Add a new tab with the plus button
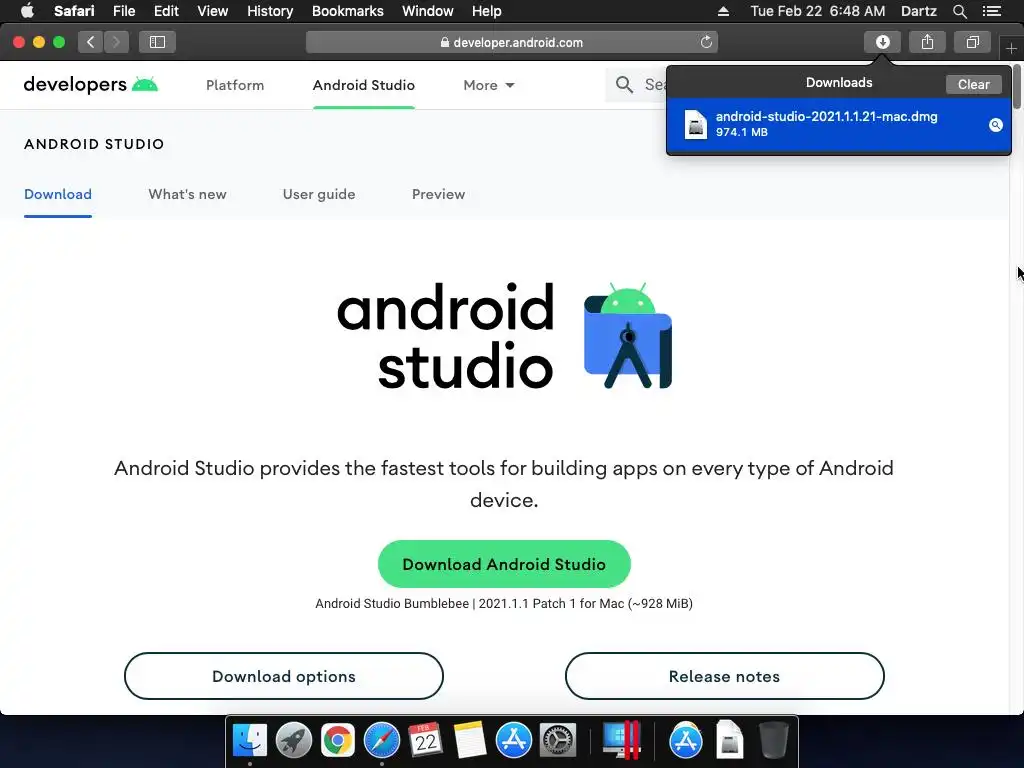1024x768 pixels. (1011, 48)
